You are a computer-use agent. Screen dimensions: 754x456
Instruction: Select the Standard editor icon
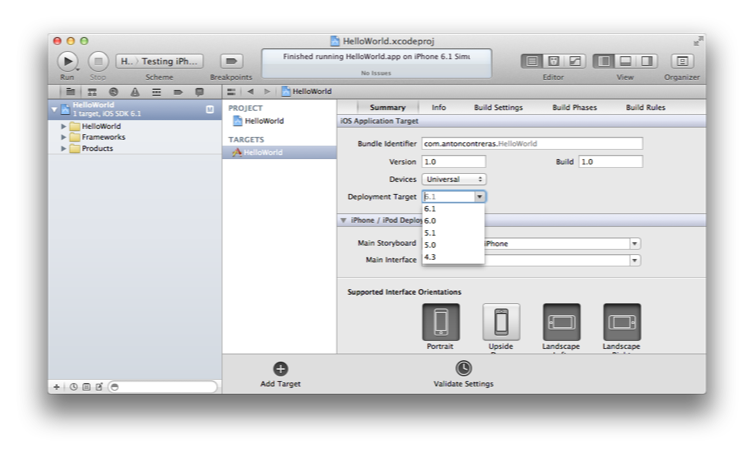[x=532, y=61]
